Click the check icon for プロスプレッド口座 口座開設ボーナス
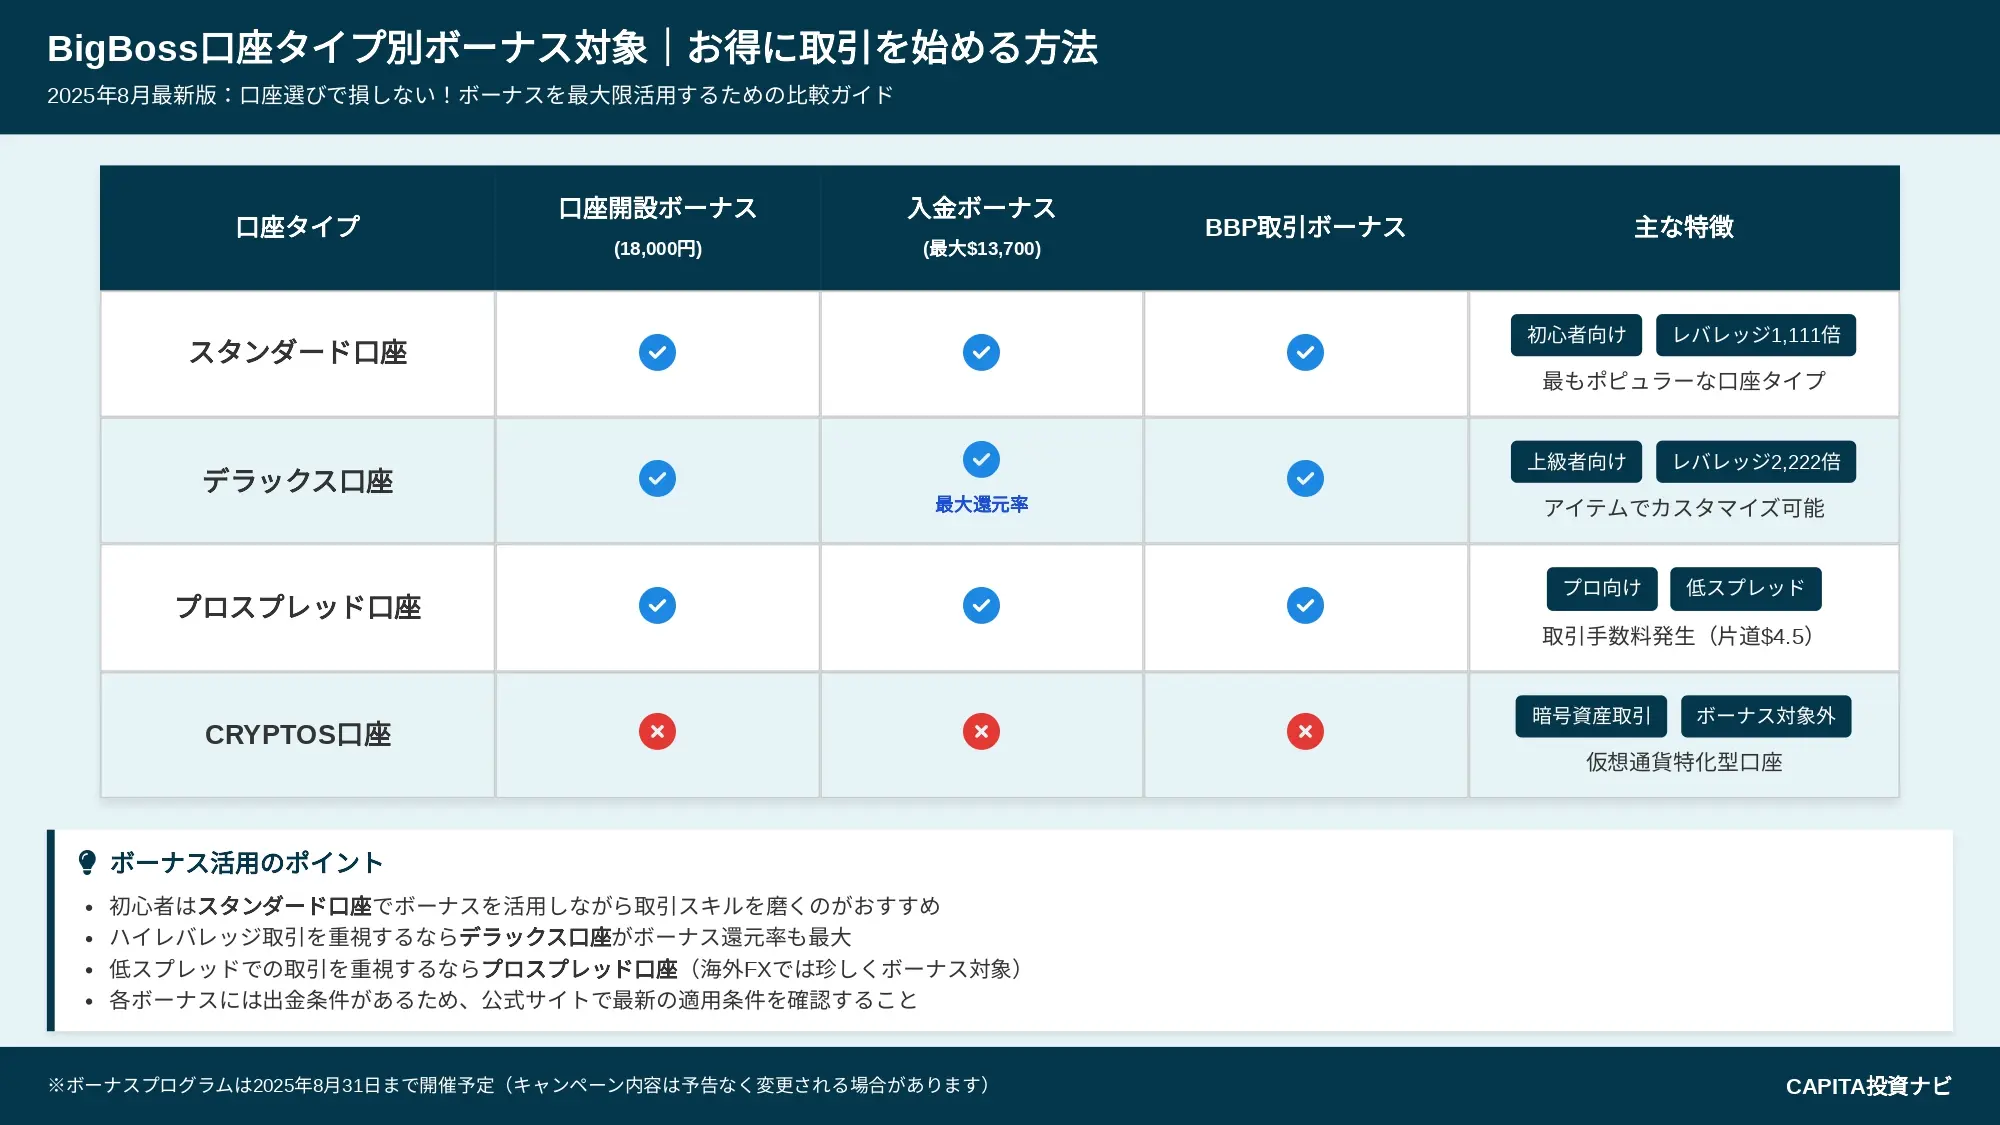Image resolution: width=2000 pixels, height=1125 pixels. (x=657, y=605)
